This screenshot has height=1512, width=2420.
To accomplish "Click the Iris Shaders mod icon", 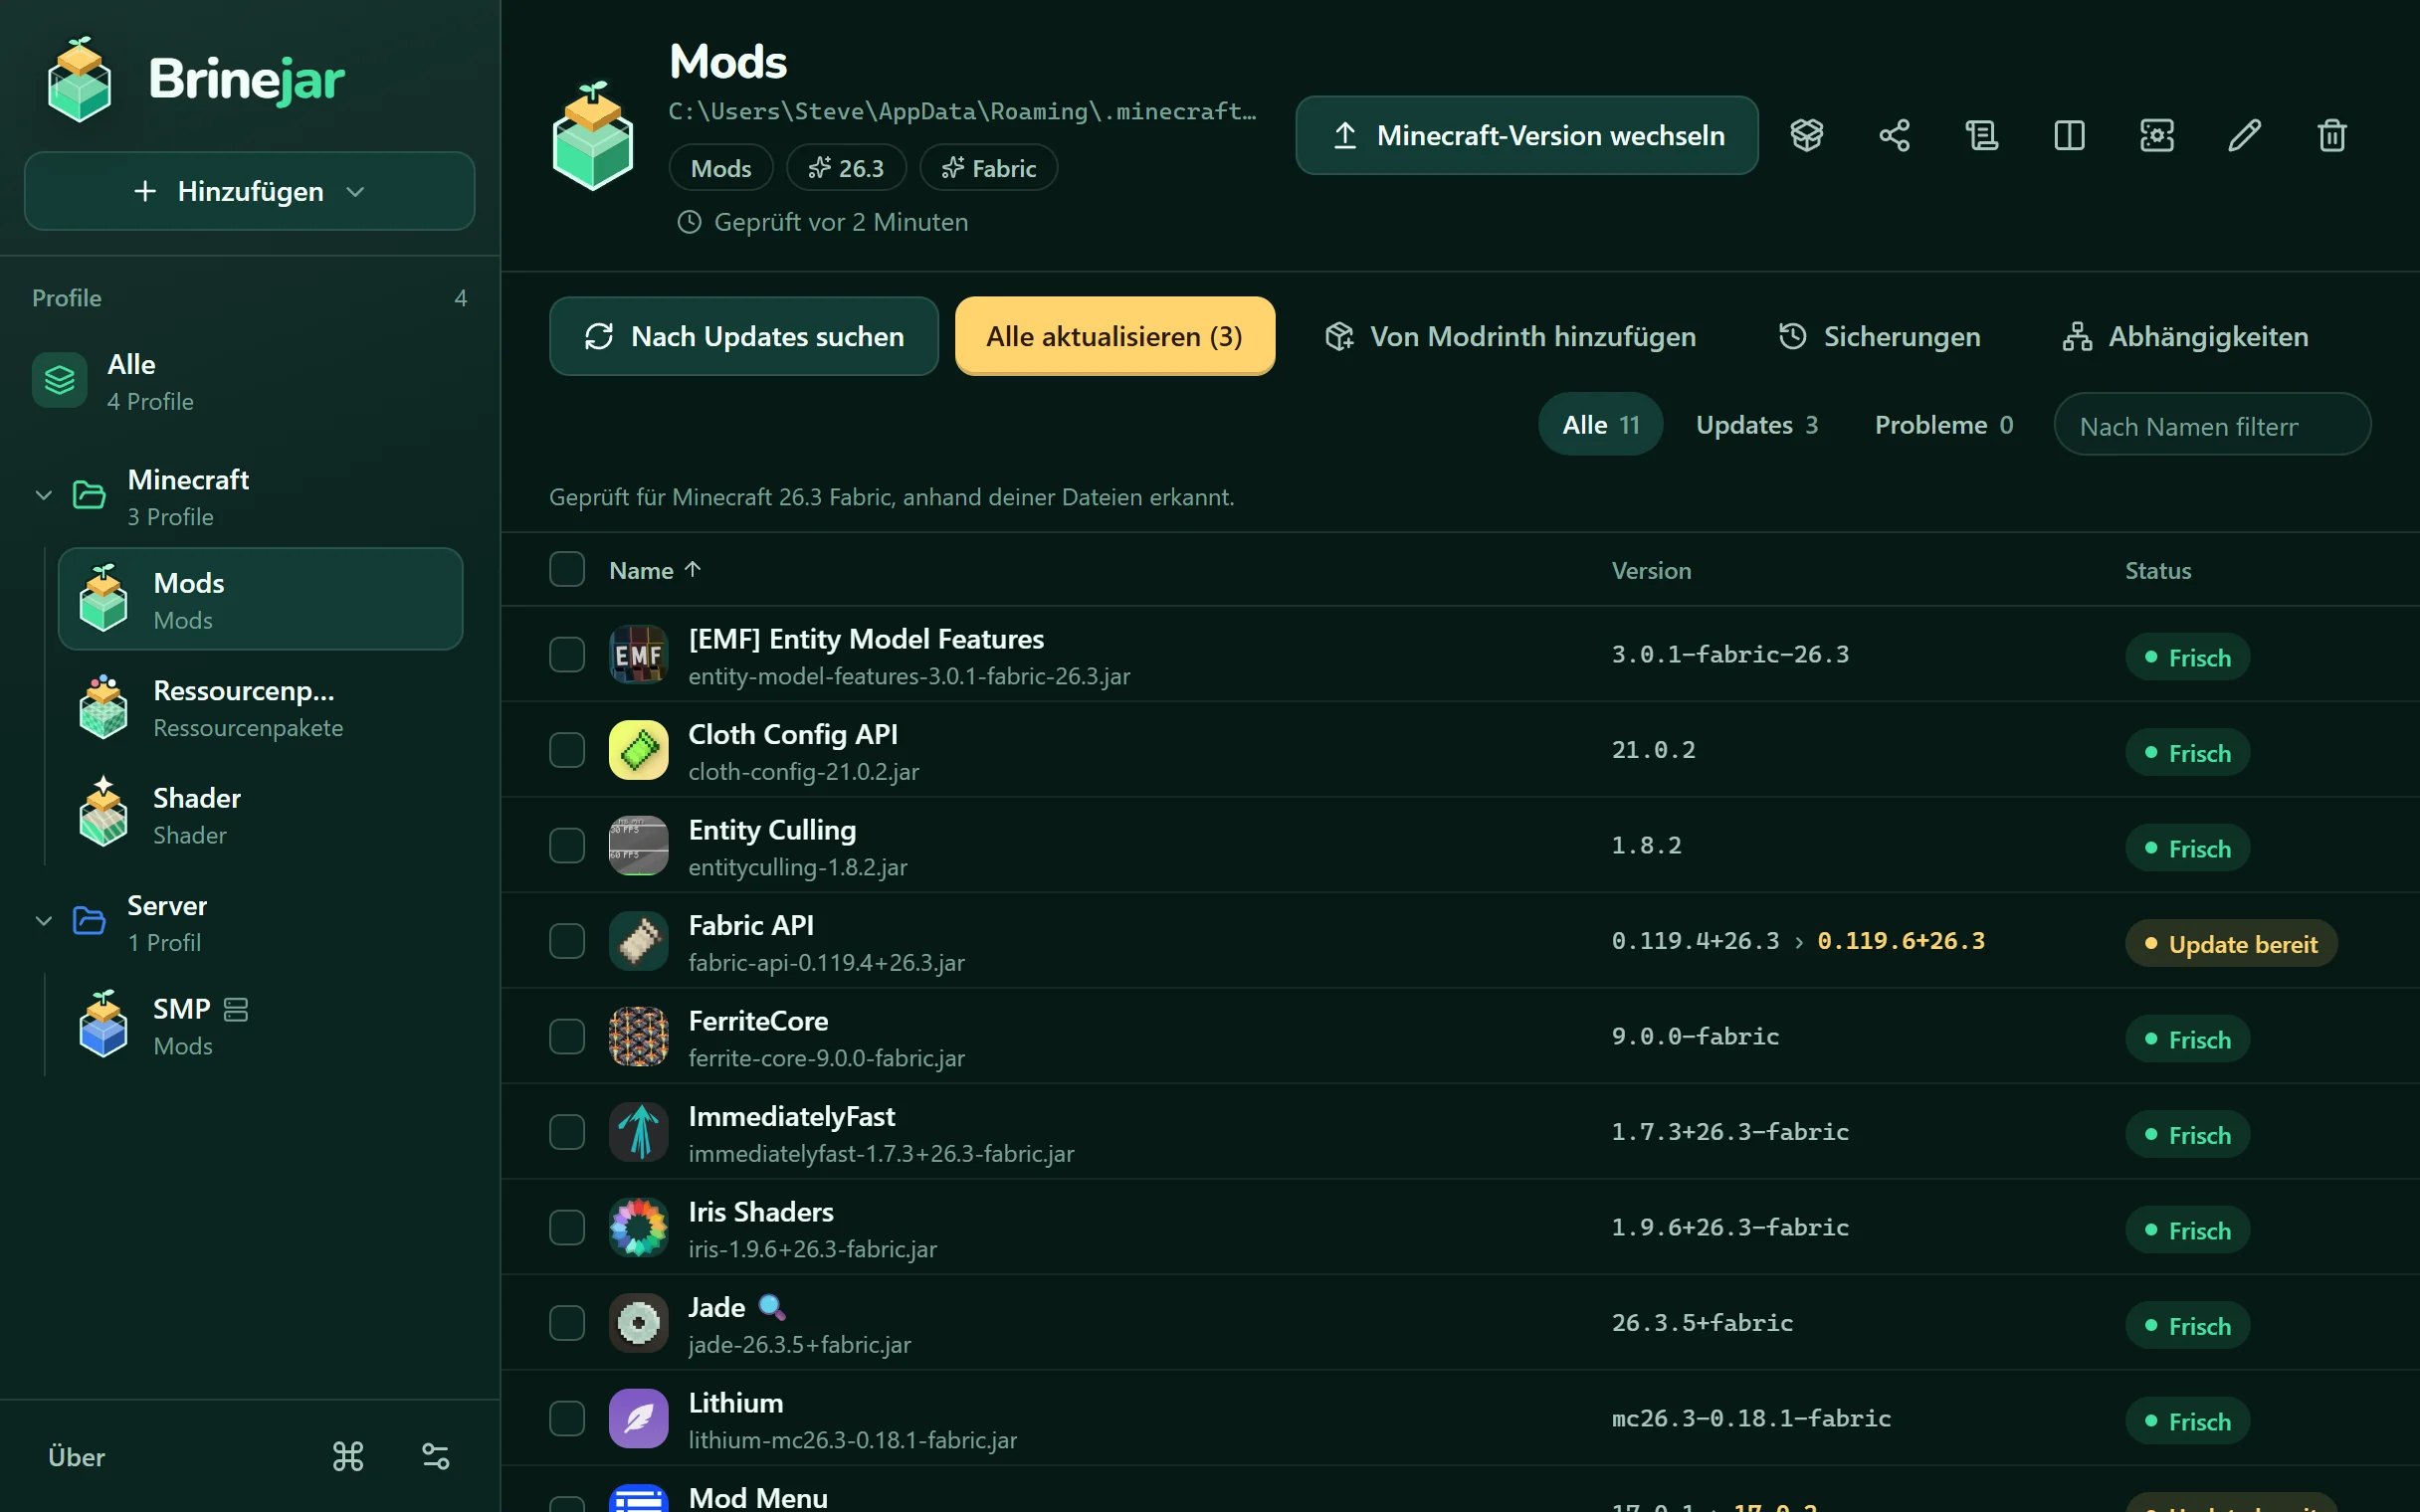I will 639,1227.
